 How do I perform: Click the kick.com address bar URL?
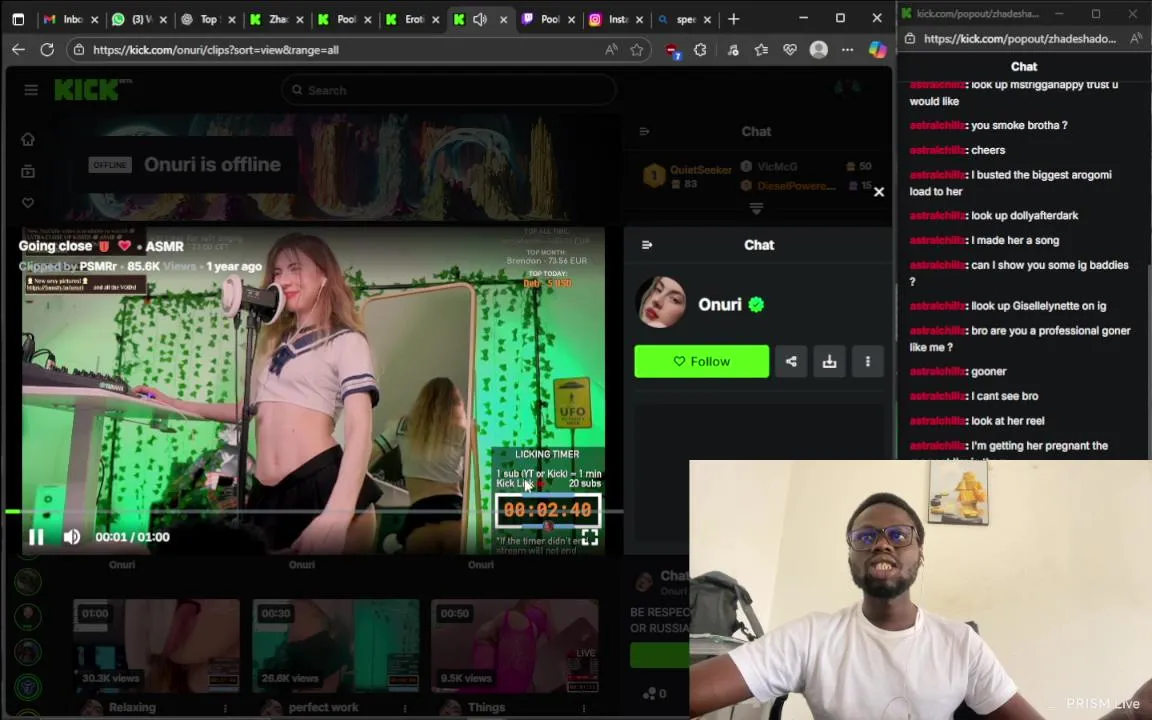click(x=216, y=50)
